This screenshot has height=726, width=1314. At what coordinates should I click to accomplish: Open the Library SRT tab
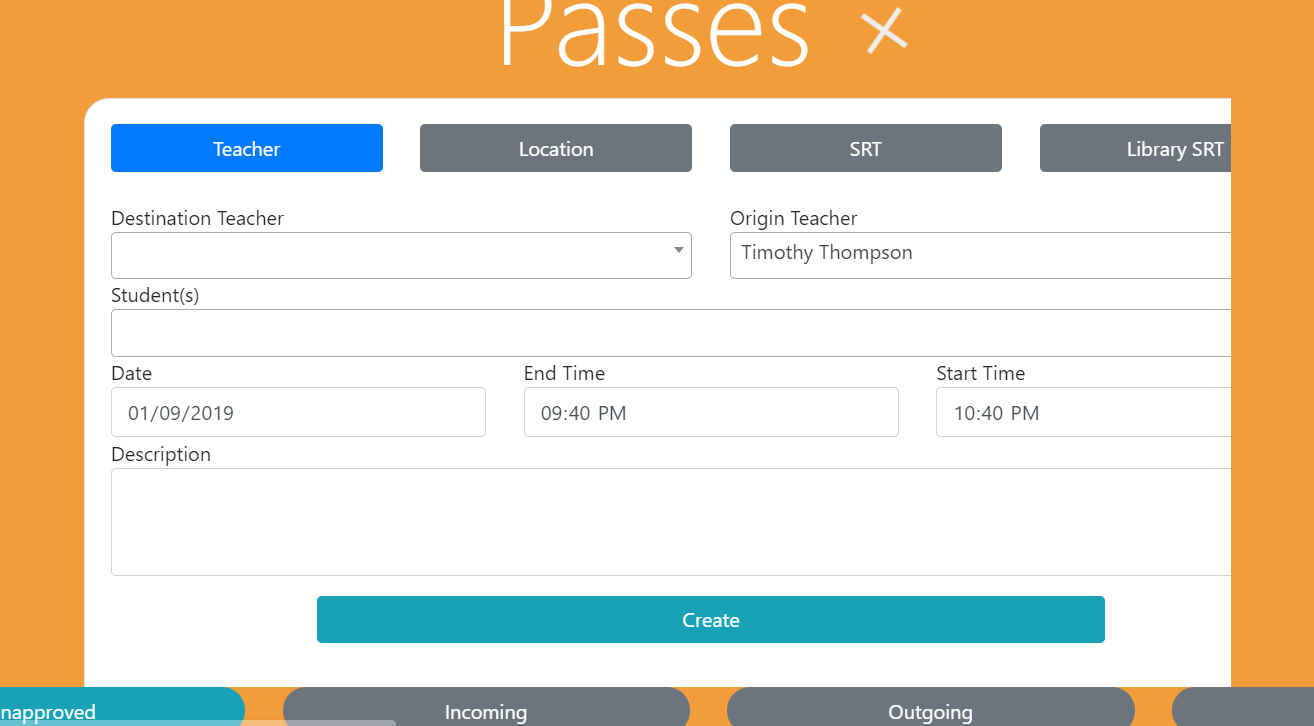[x=1136, y=148]
